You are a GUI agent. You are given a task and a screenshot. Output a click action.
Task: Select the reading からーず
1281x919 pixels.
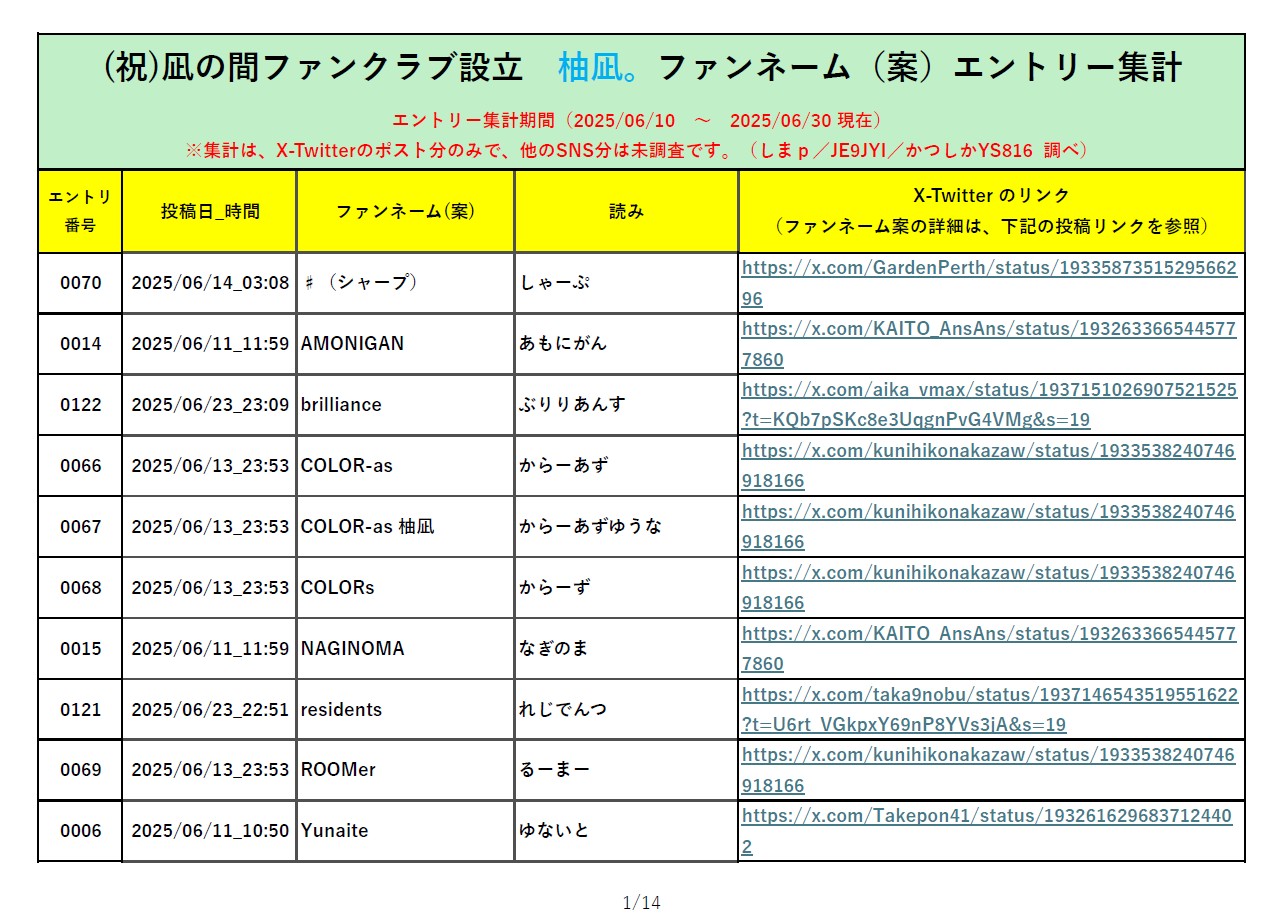pyautogui.click(x=555, y=588)
